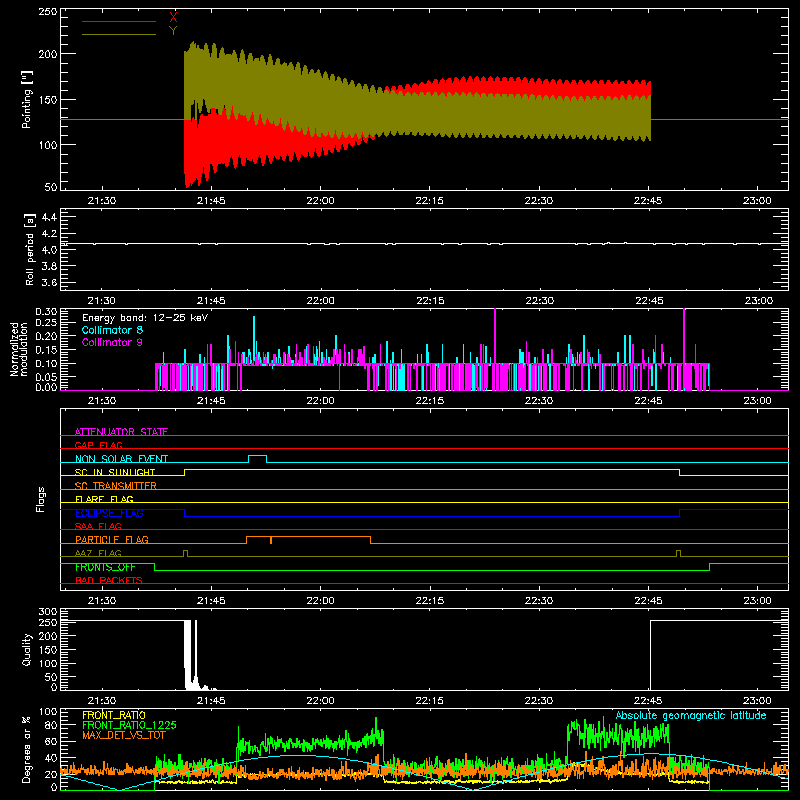Viewport: 800px width, 800px height.
Task: Click the 'Quality' axis title
Action: tap(27, 649)
